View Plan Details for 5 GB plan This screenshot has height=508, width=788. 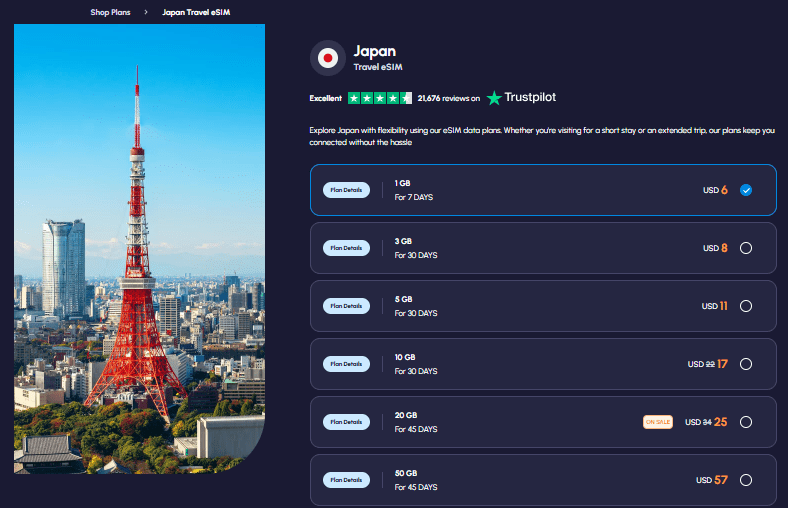tap(347, 306)
